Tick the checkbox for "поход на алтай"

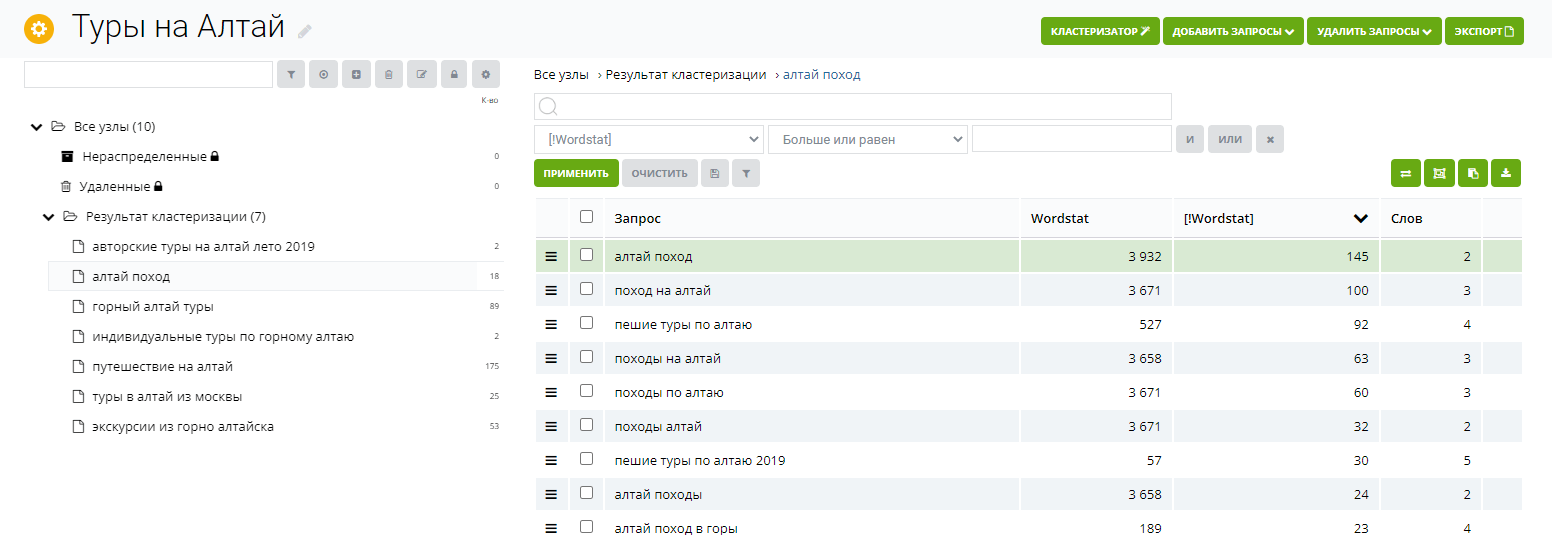point(587,289)
